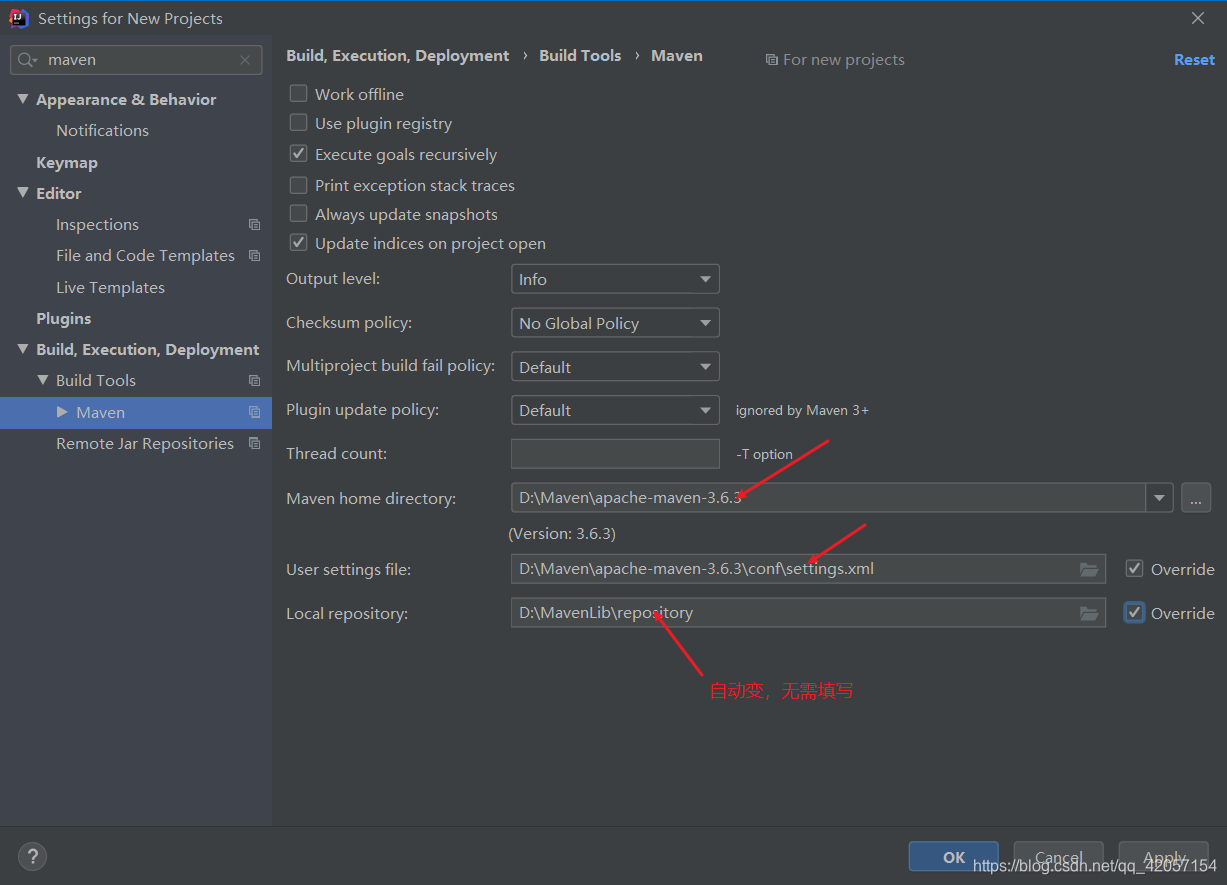The height and width of the screenshot is (885, 1227).
Task: Collapse Build, Execution, Deployment tree node
Action: [23, 349]
